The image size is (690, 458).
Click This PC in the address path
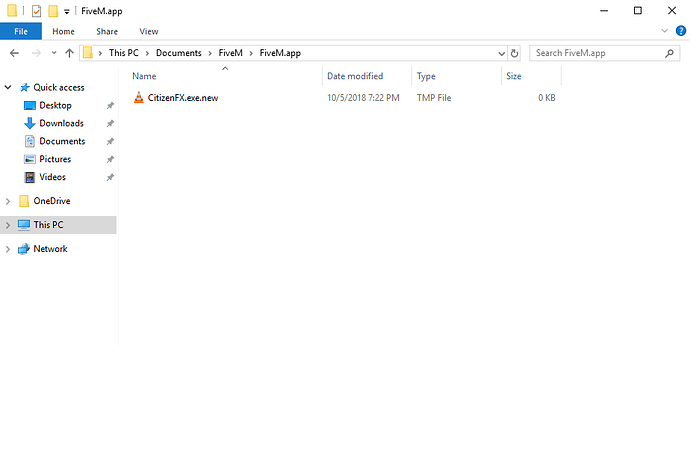124,53
